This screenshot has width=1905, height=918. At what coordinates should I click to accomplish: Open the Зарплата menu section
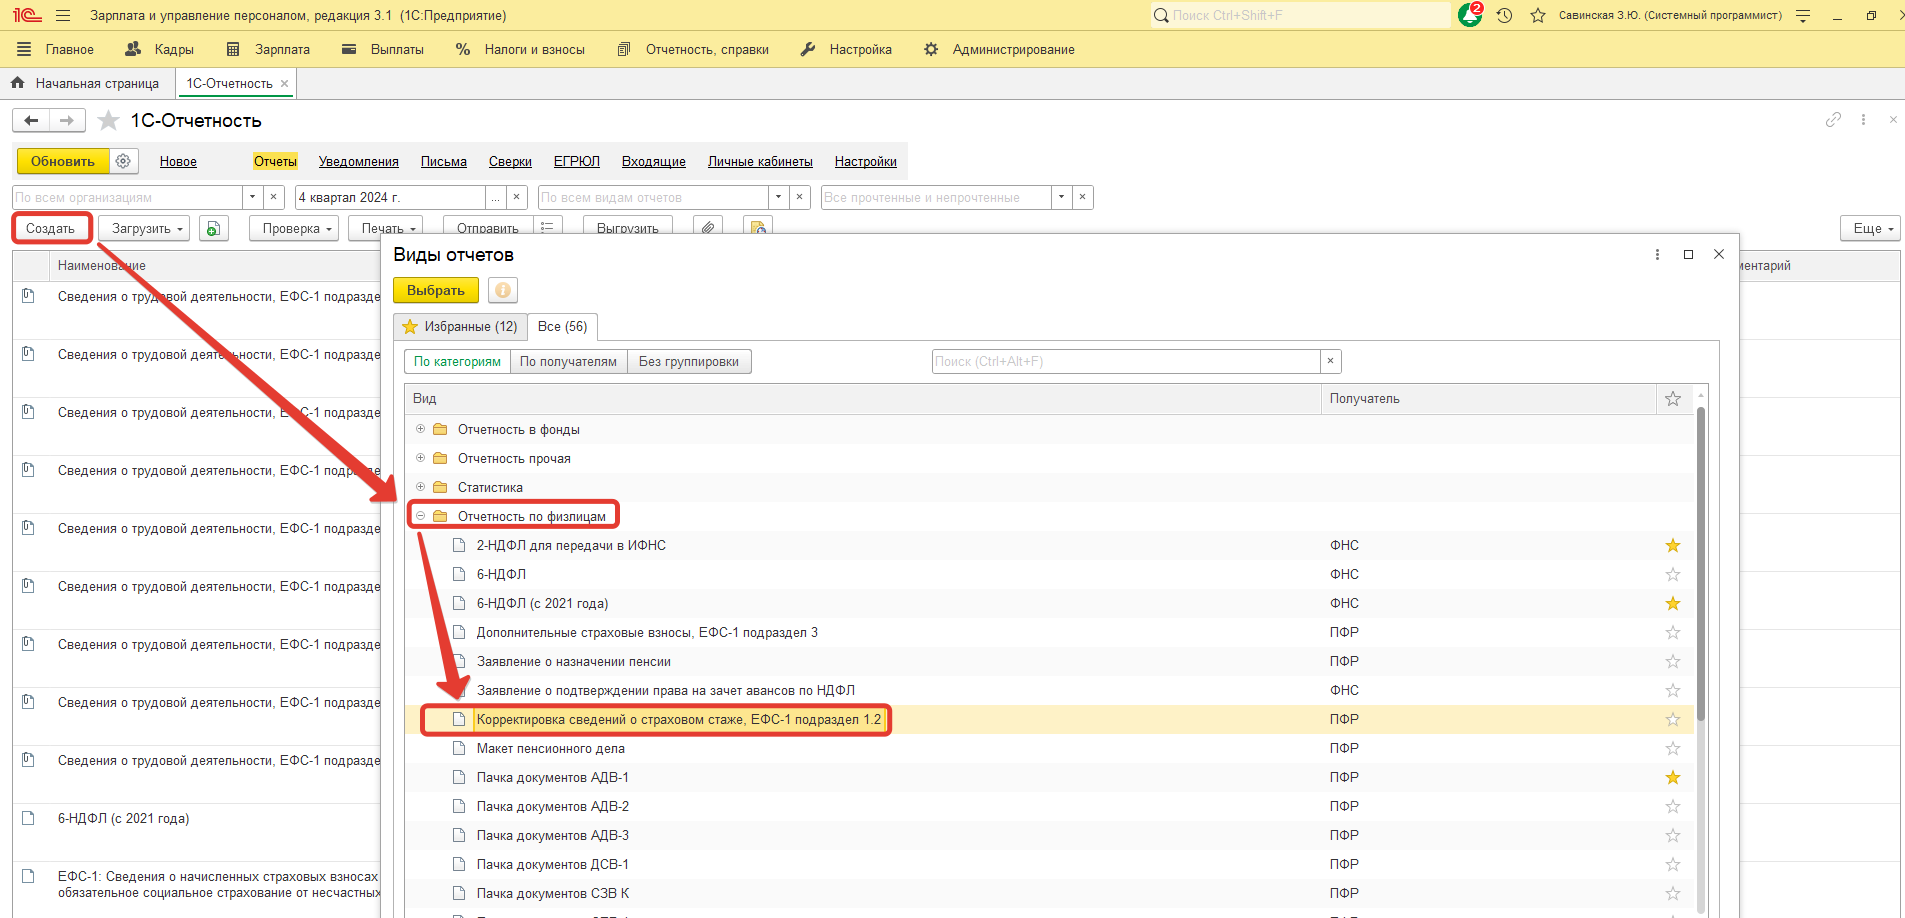(269, 49)
